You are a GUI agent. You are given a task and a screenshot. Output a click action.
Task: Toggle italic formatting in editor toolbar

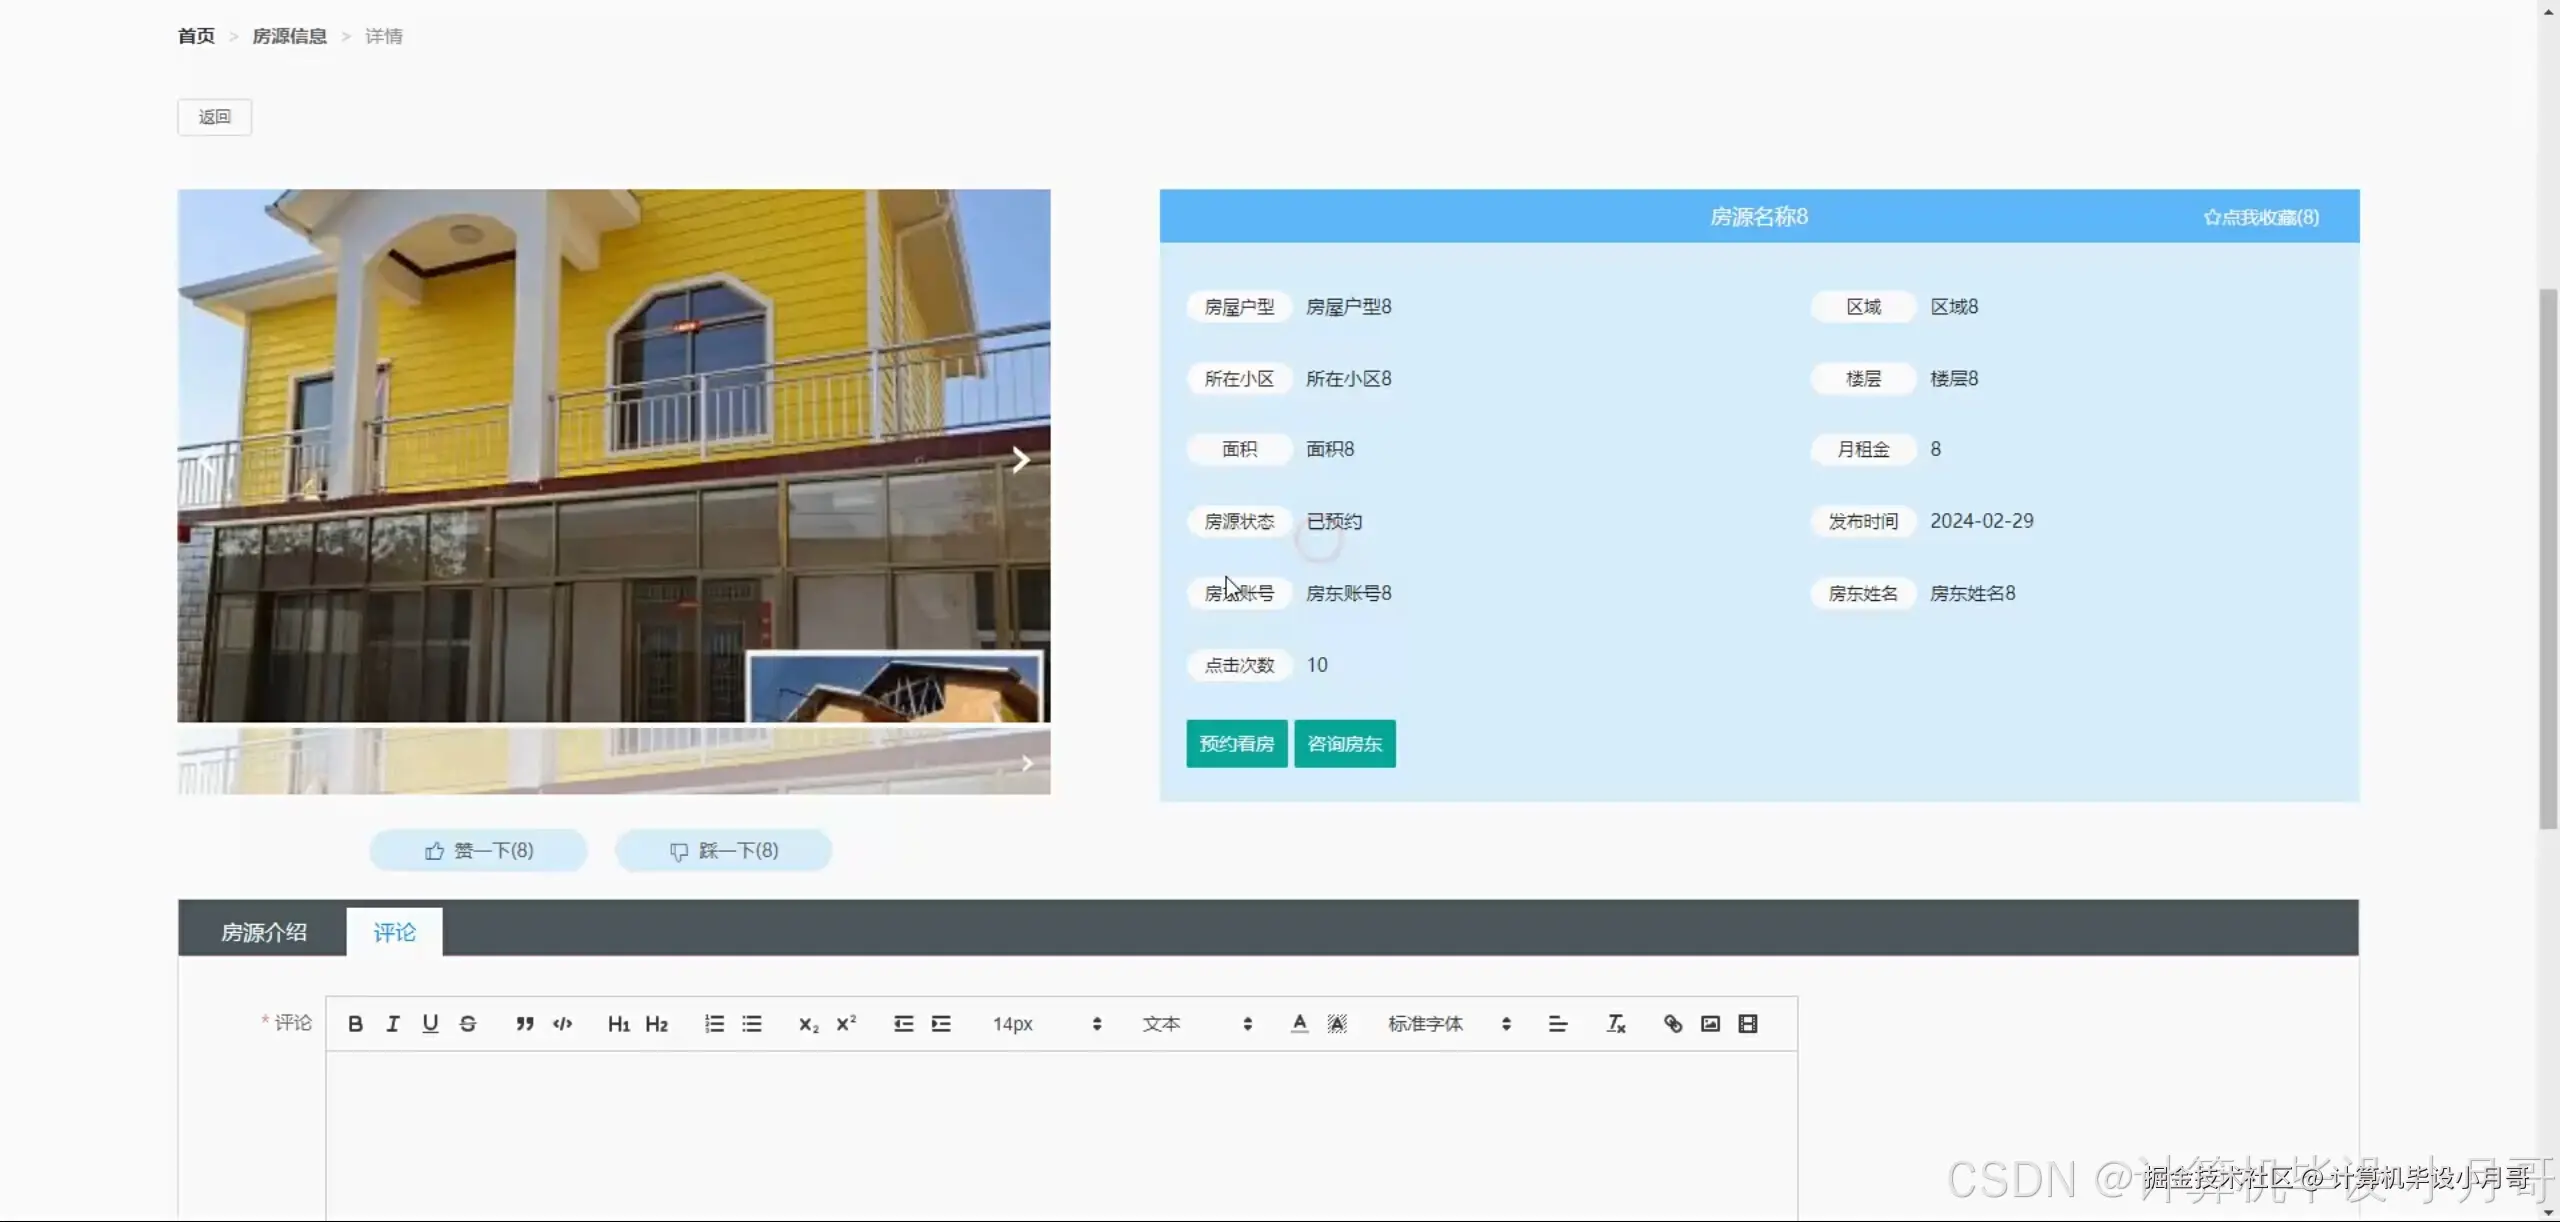tap(393, 1023)
